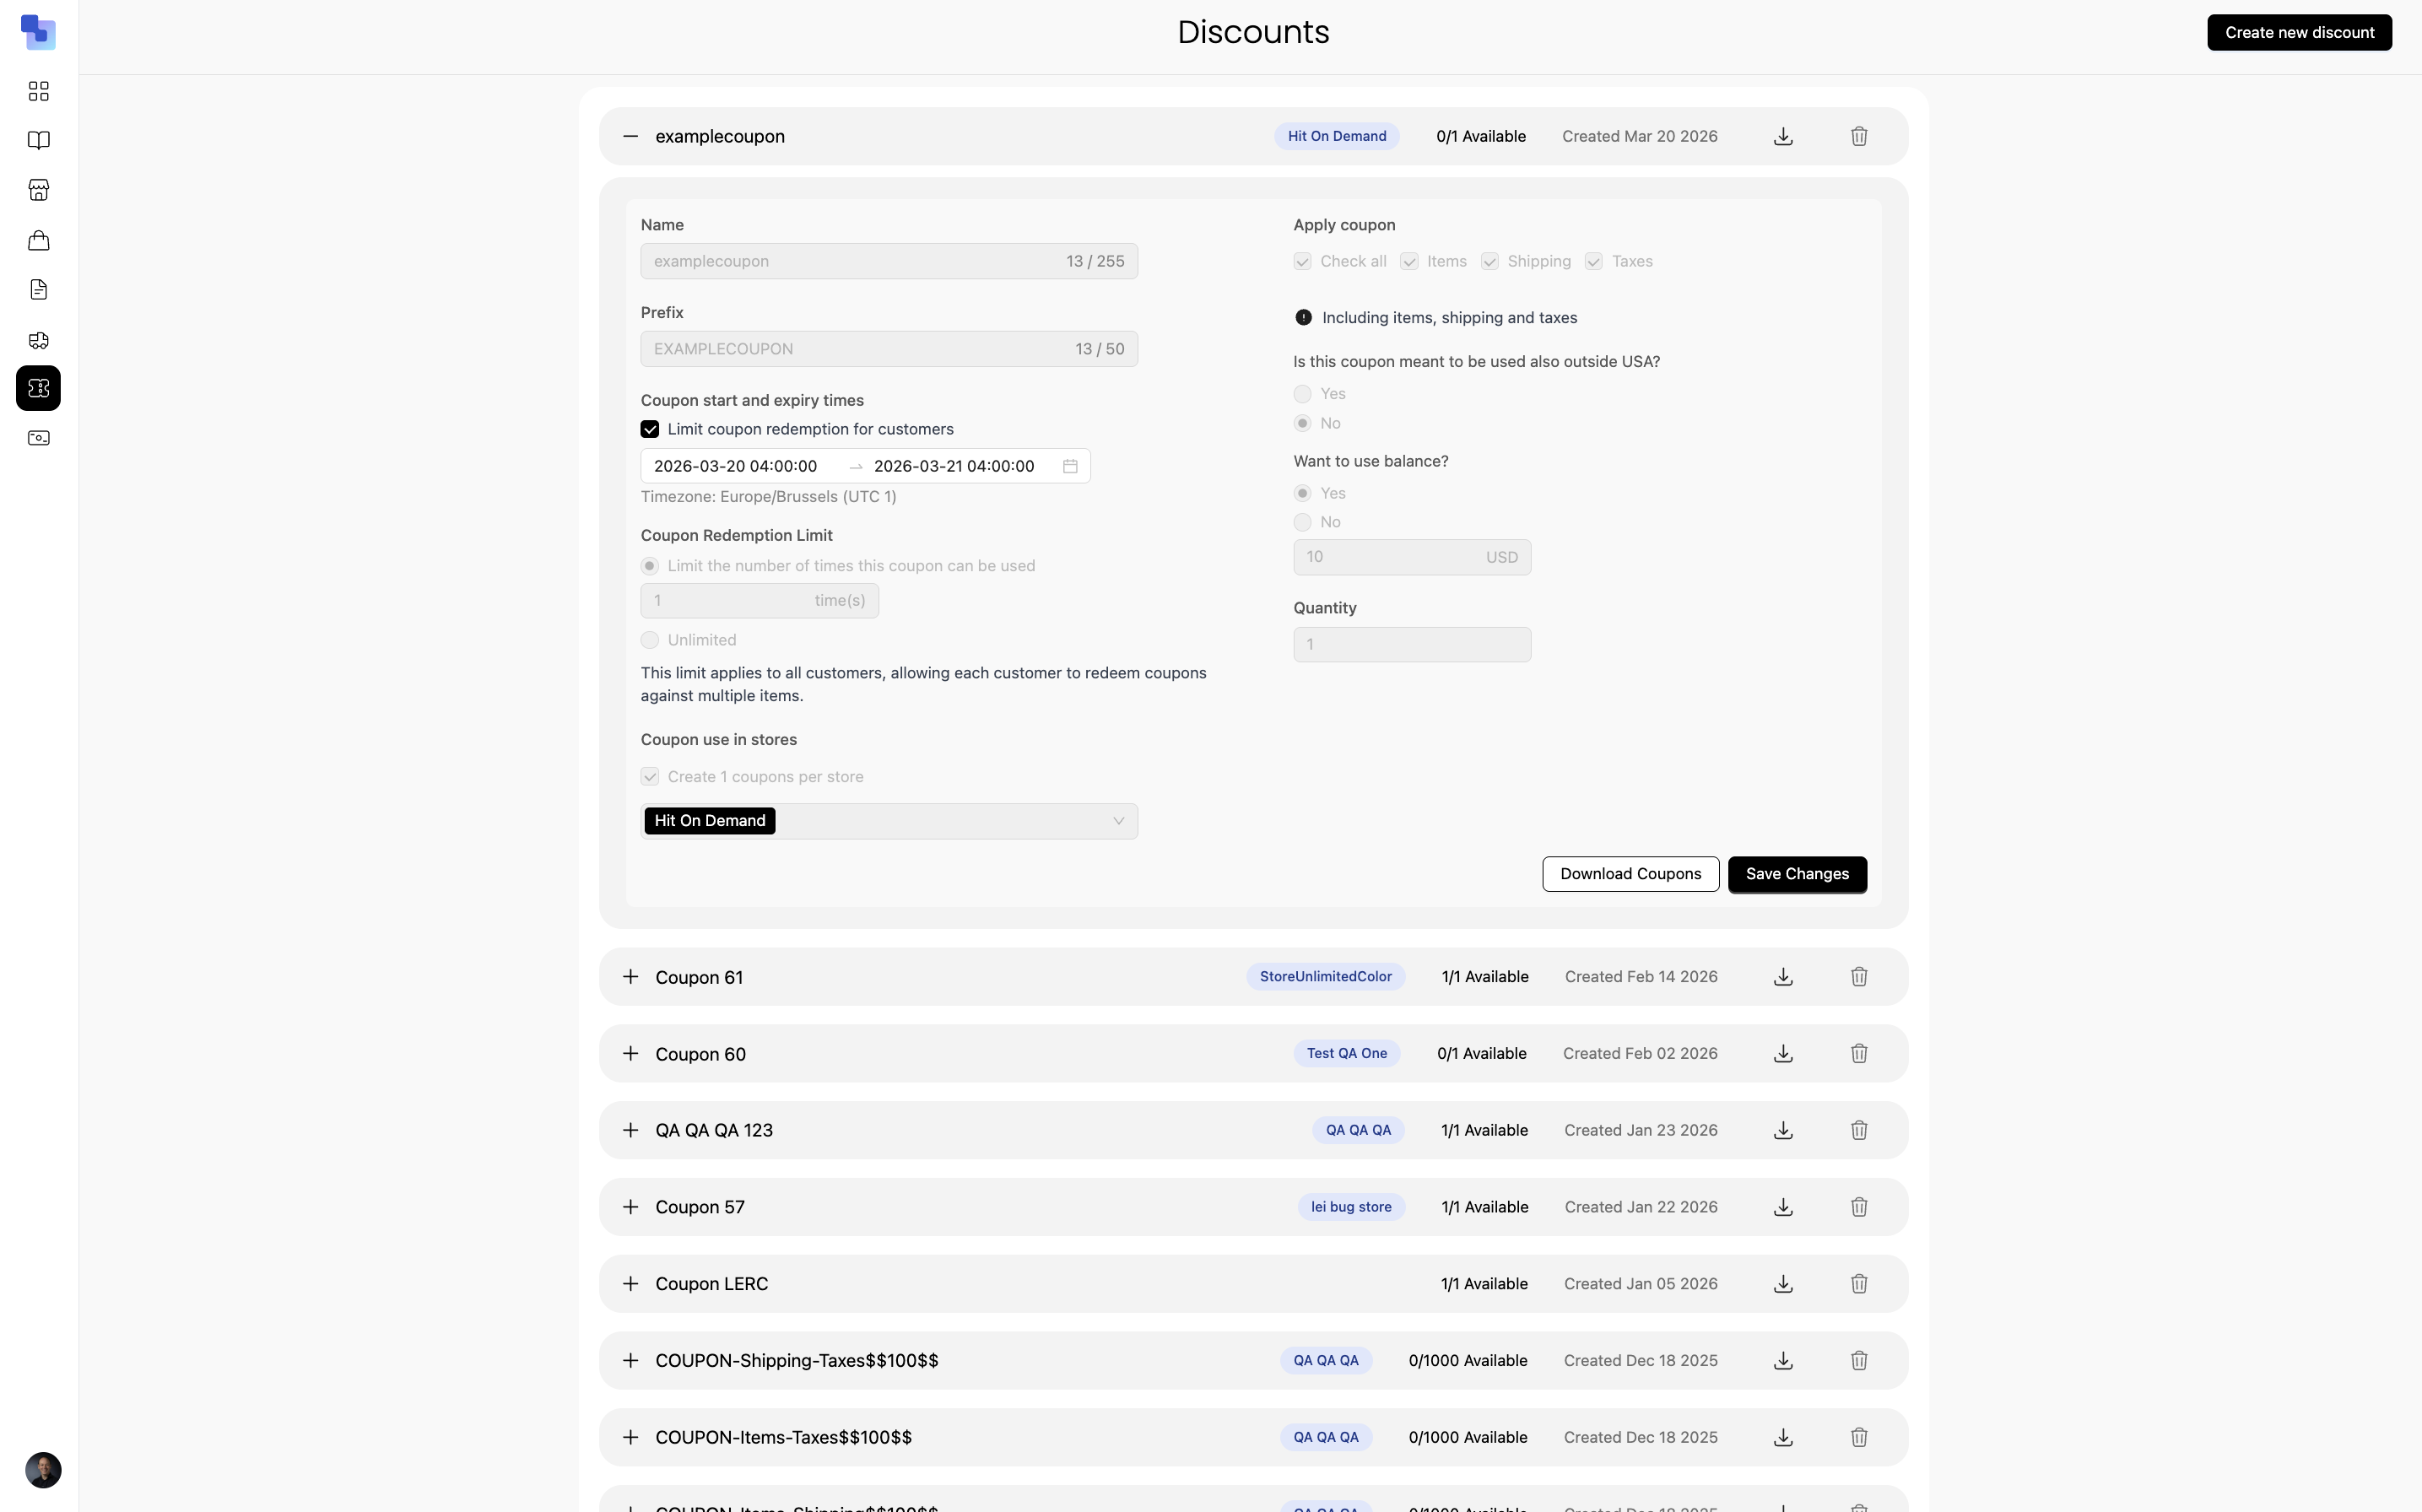
Task: Open the shopping bag icon in sidebar
Action: pyautogui.click(x=38, y=240)
